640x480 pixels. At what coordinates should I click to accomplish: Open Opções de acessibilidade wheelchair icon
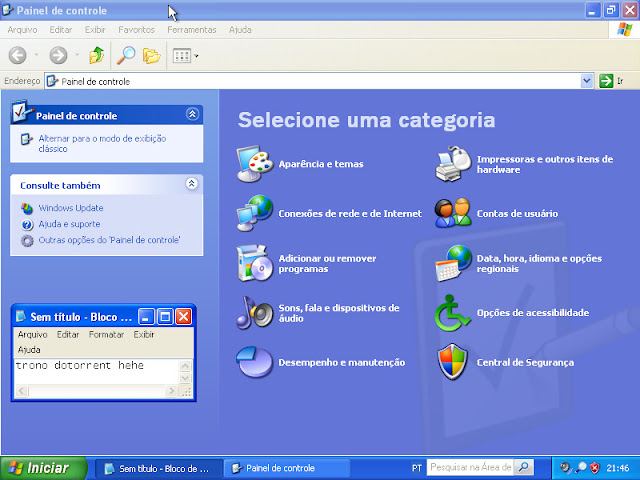pyautogui.click(x=452, y=313)
